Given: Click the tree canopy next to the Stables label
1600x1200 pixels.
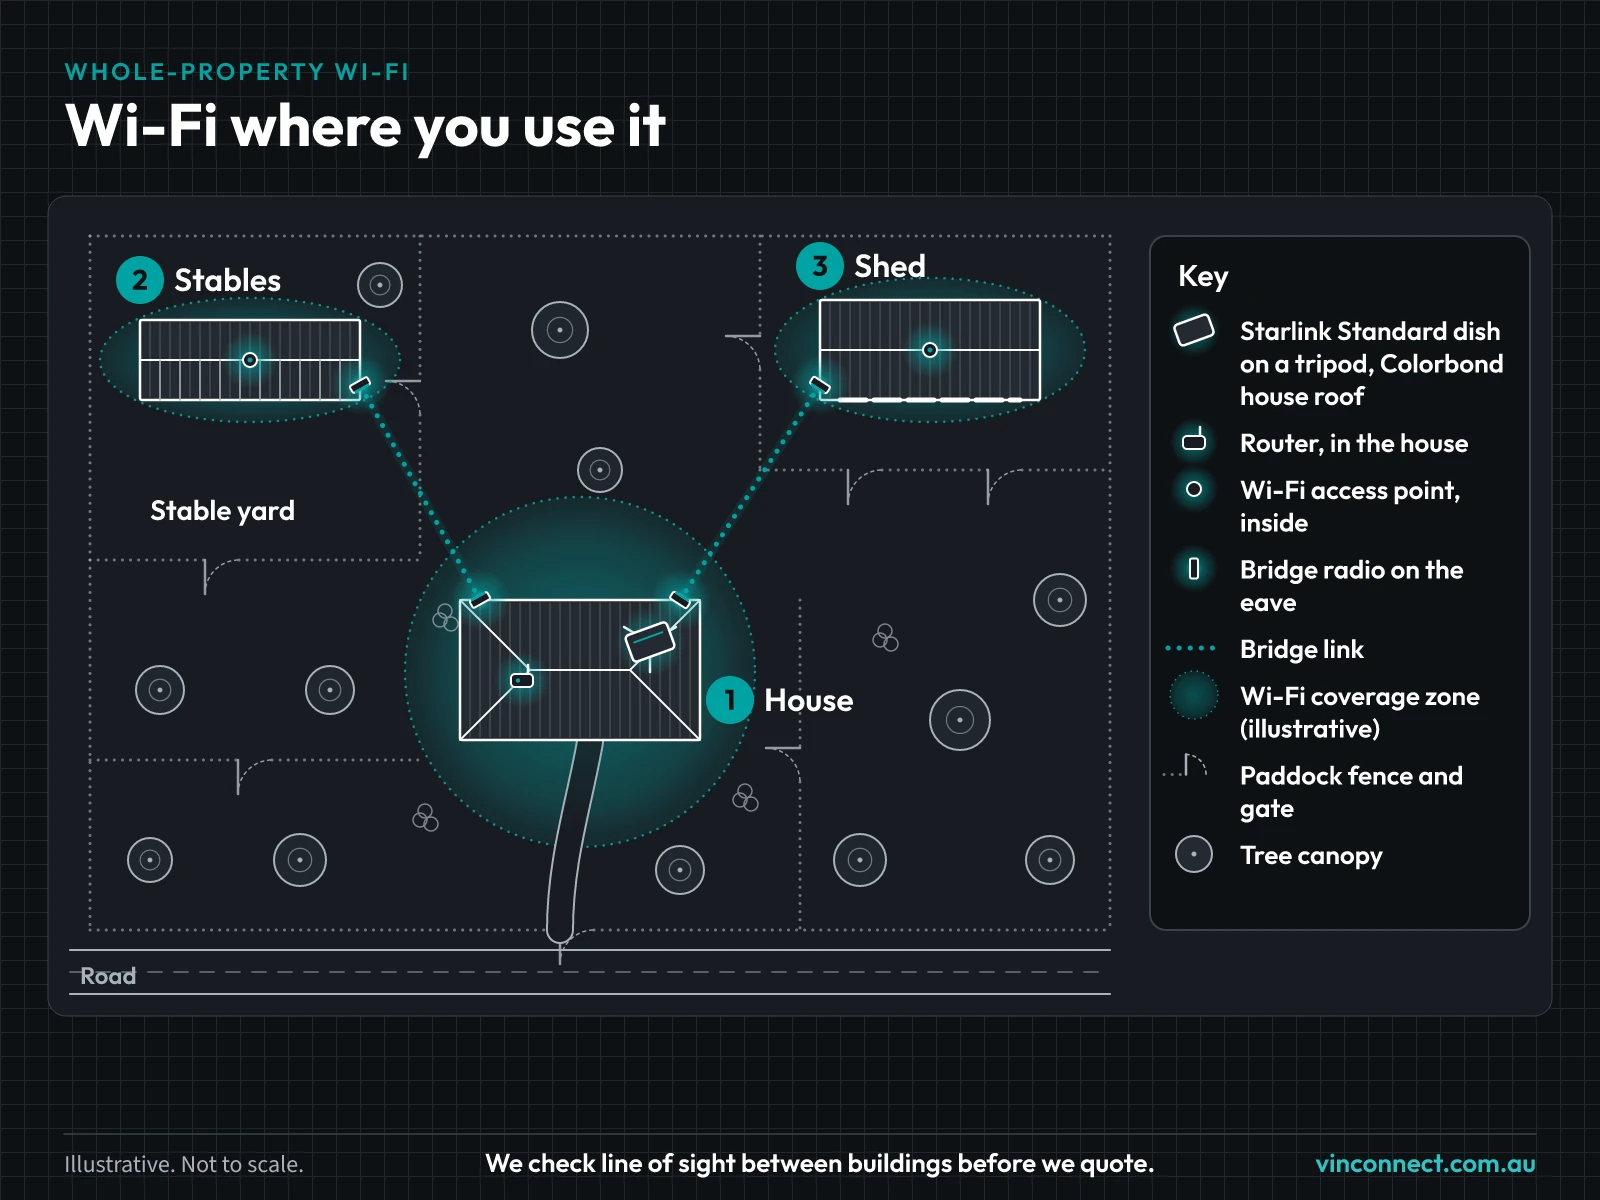Looking at the screenshot, I should coord(380,285).
